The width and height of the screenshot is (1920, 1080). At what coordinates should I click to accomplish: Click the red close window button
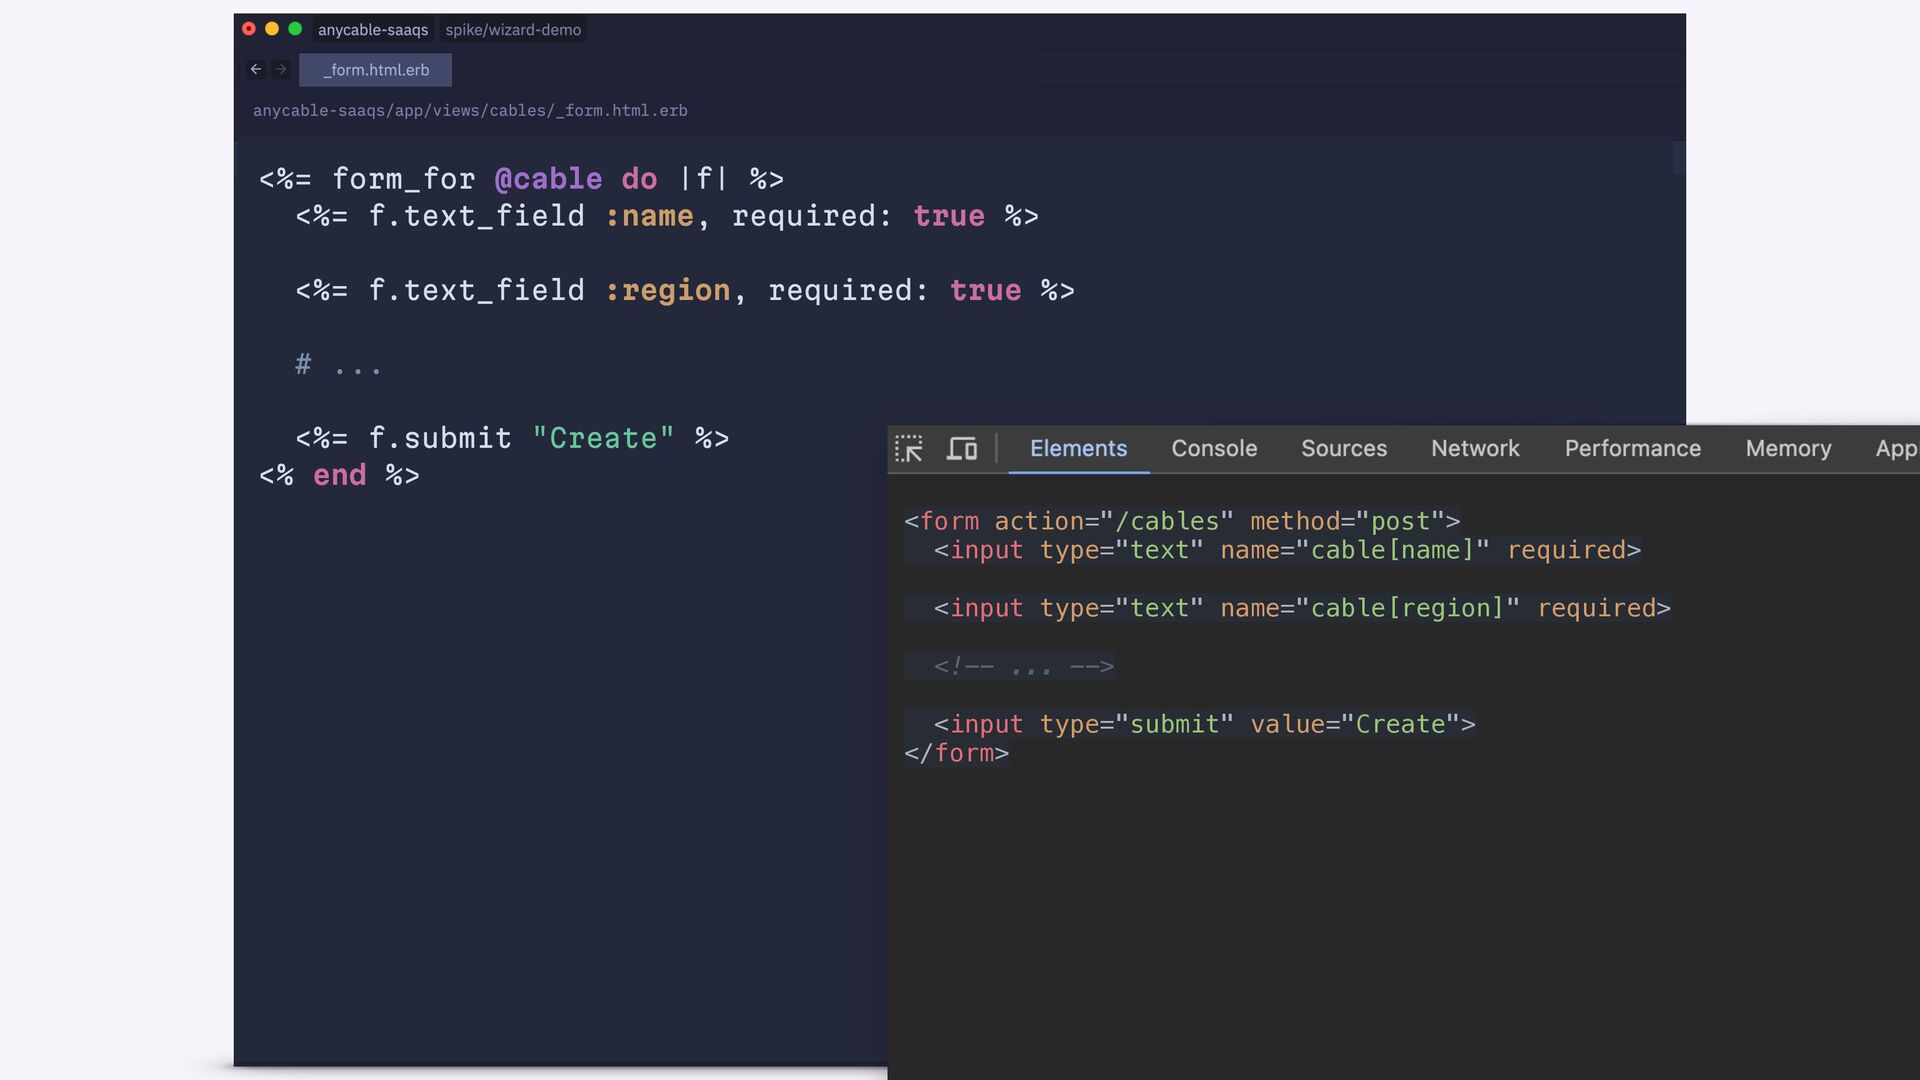[x=249, y=29]
